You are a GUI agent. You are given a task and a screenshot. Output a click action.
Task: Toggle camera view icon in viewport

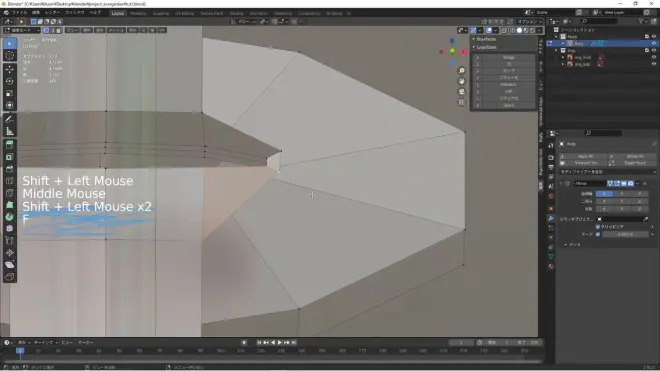(462, 91)
